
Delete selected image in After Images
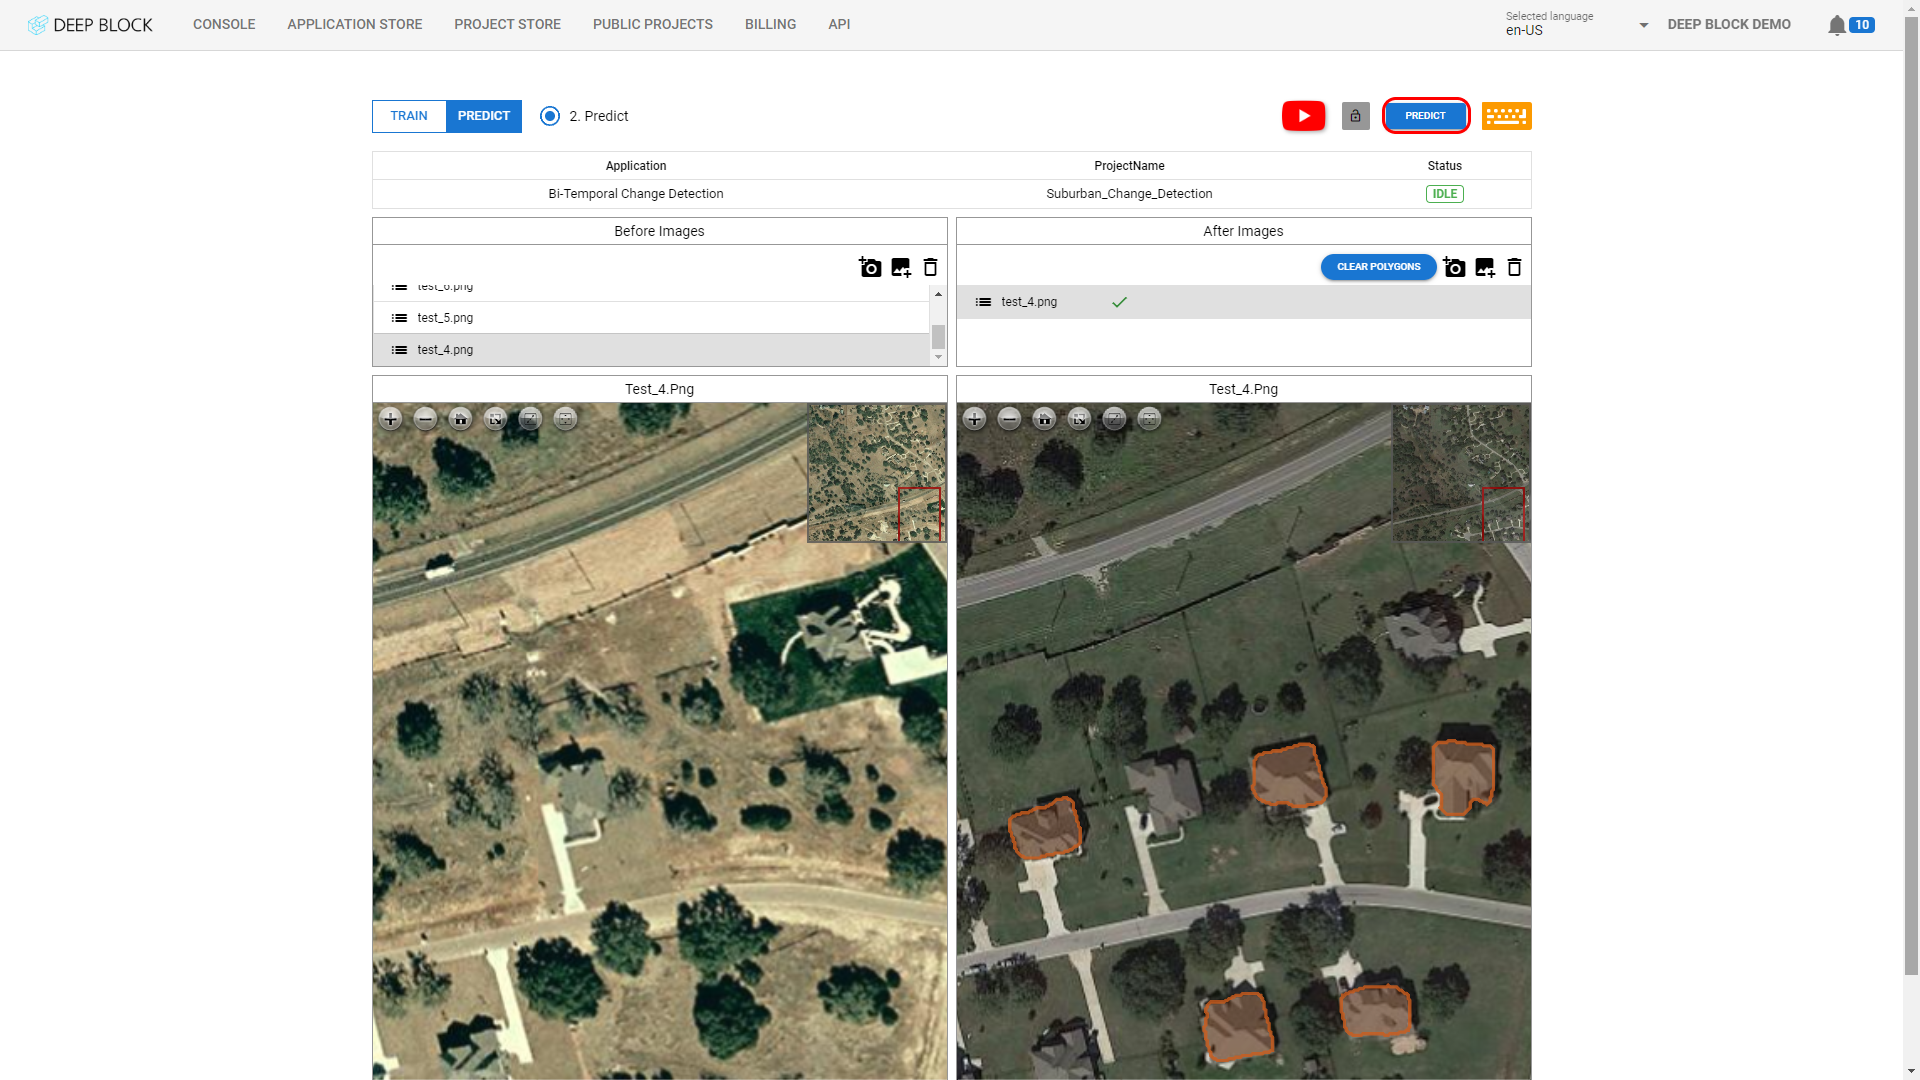click(x=1514, y=267)
